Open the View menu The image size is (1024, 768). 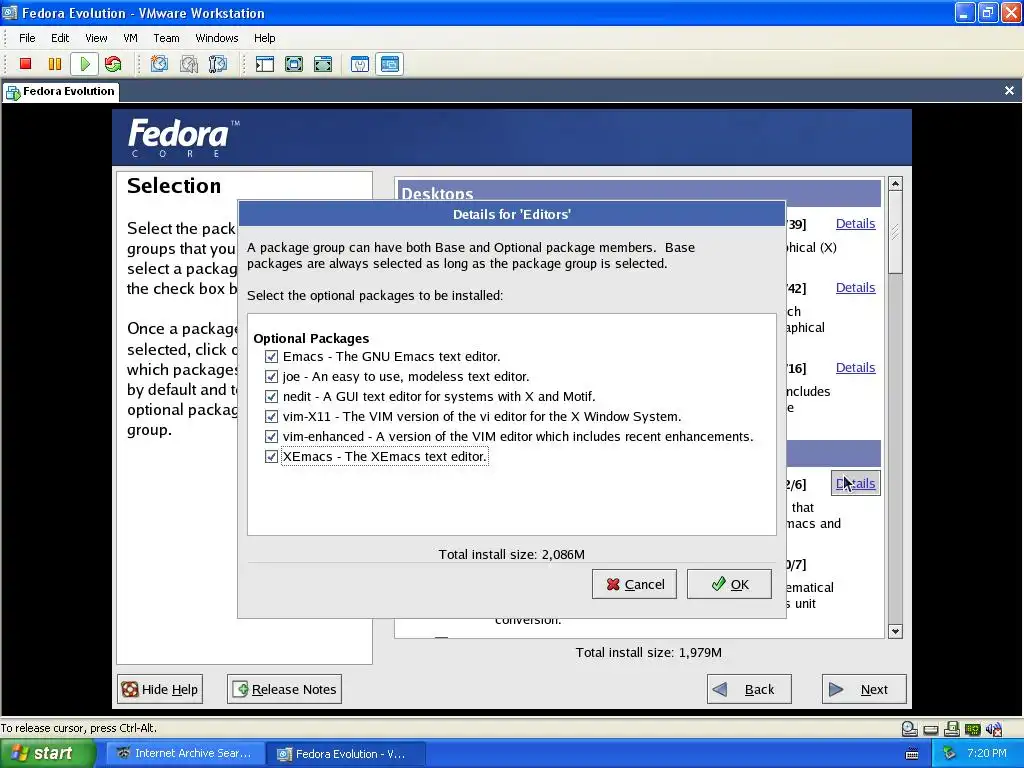(x=96, y=38)
